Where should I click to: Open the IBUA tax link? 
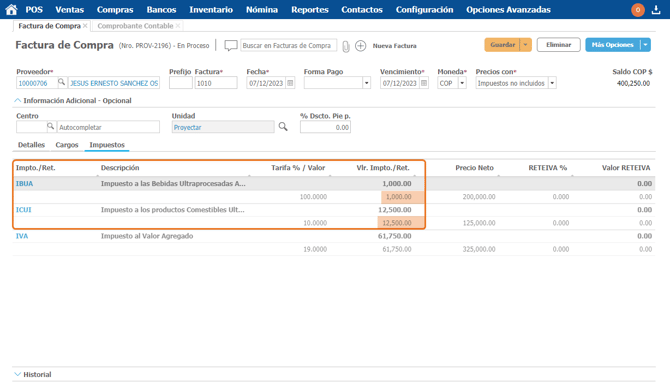24,183
